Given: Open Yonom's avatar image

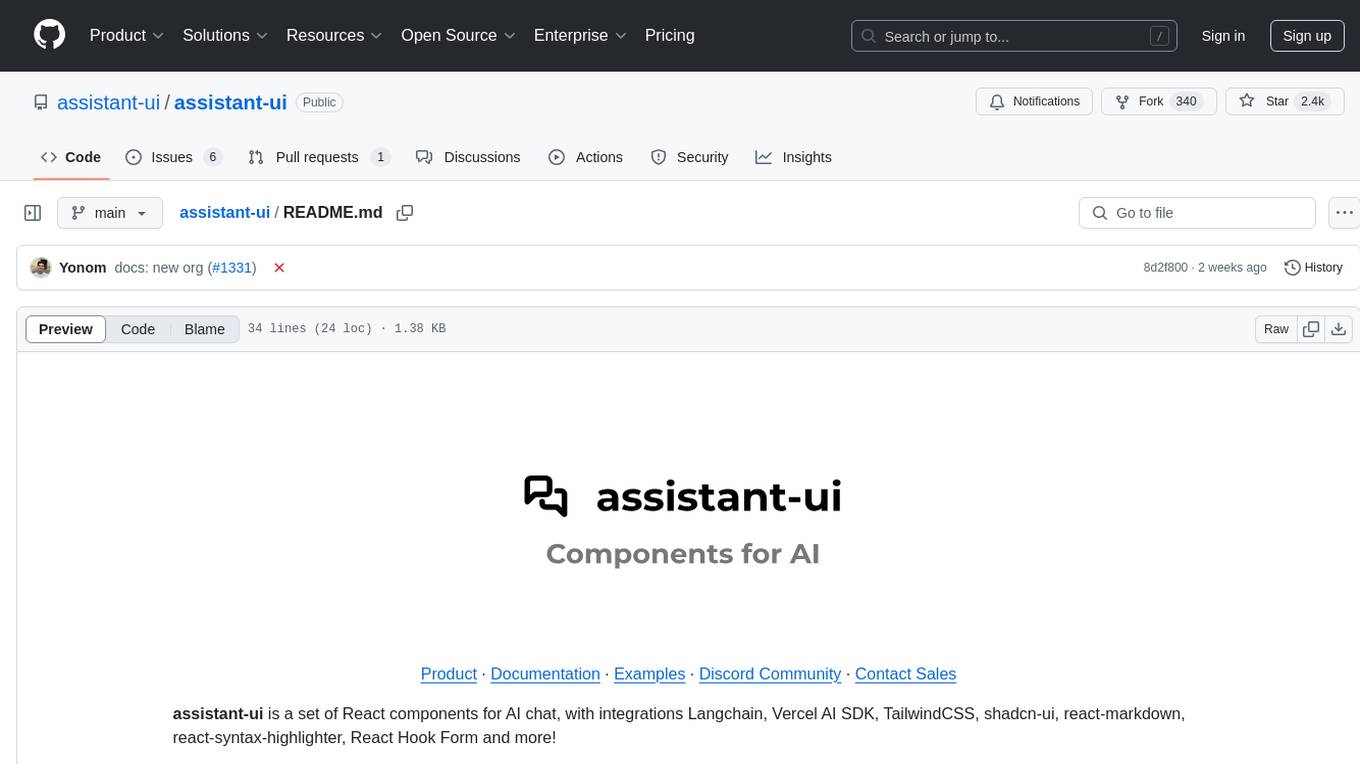Looking at the screenshot, I should pyautogui.click(x=41, y=268).
